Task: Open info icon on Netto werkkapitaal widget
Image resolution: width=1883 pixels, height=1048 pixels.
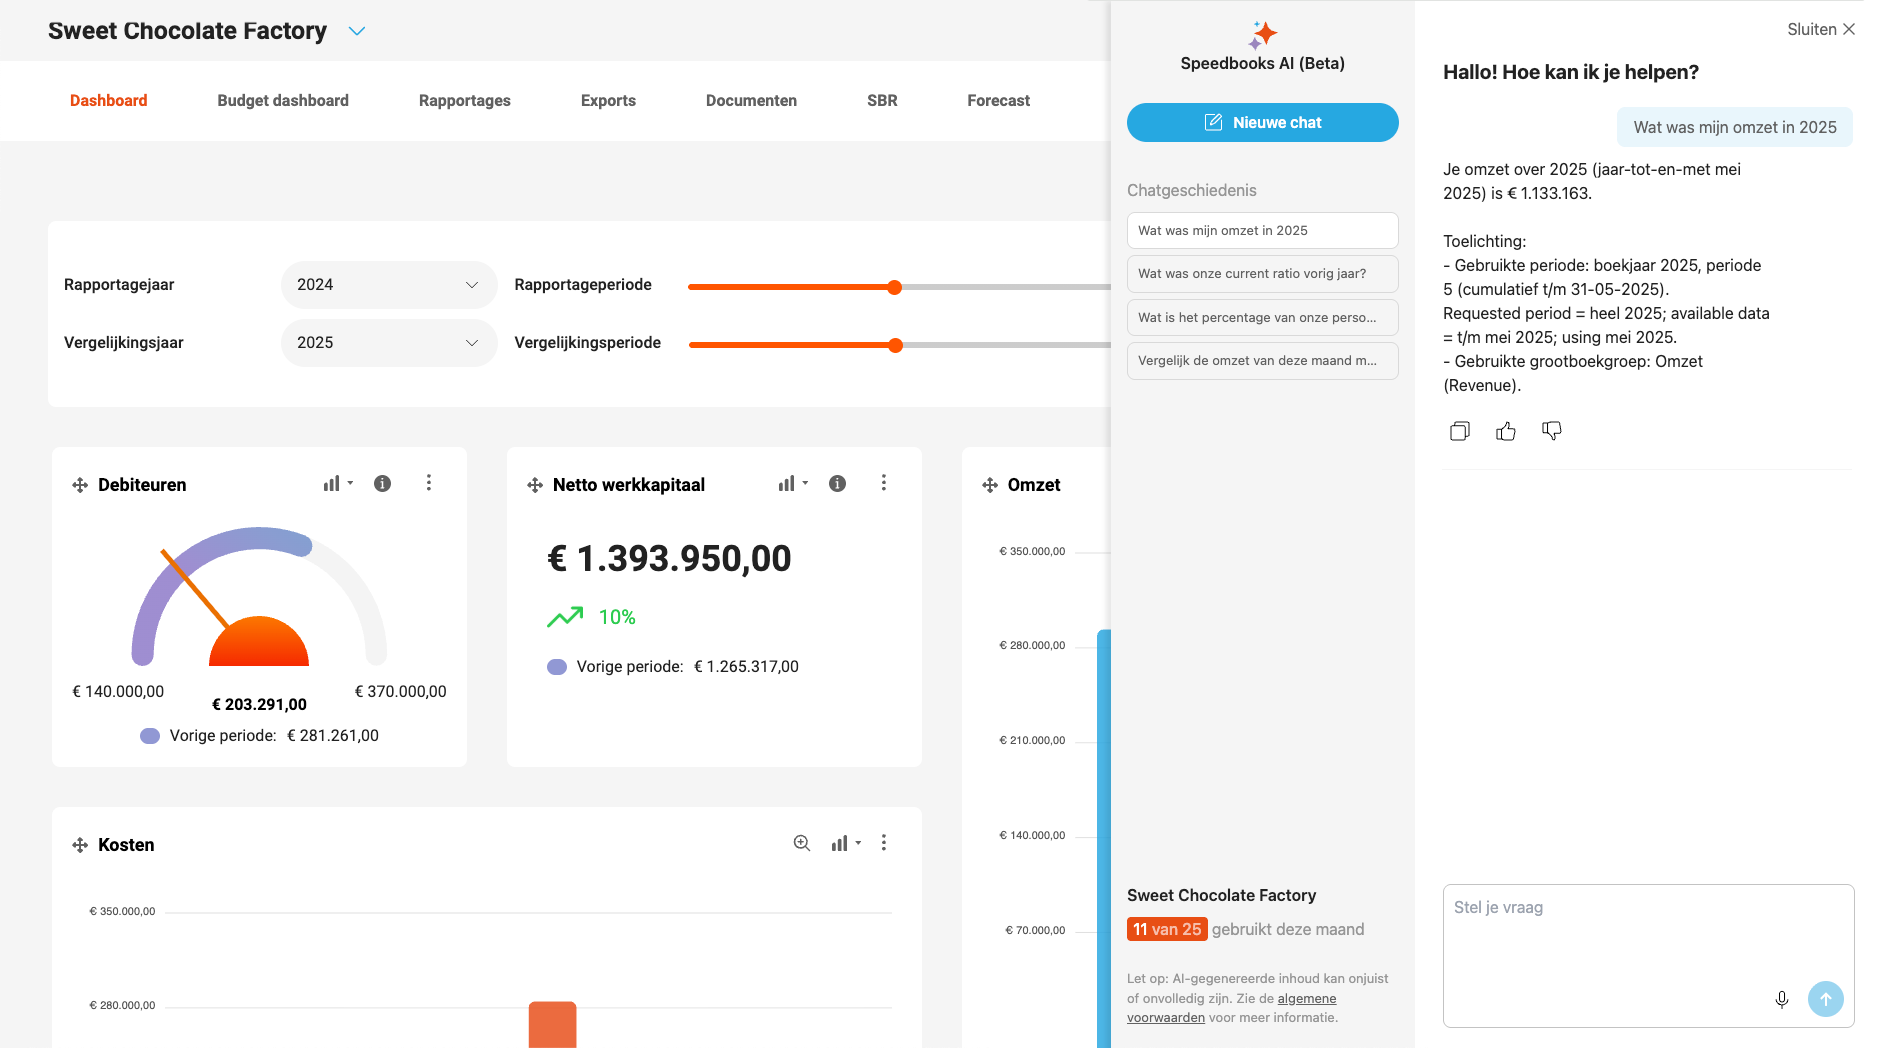Action: click(x=837, y=484)
